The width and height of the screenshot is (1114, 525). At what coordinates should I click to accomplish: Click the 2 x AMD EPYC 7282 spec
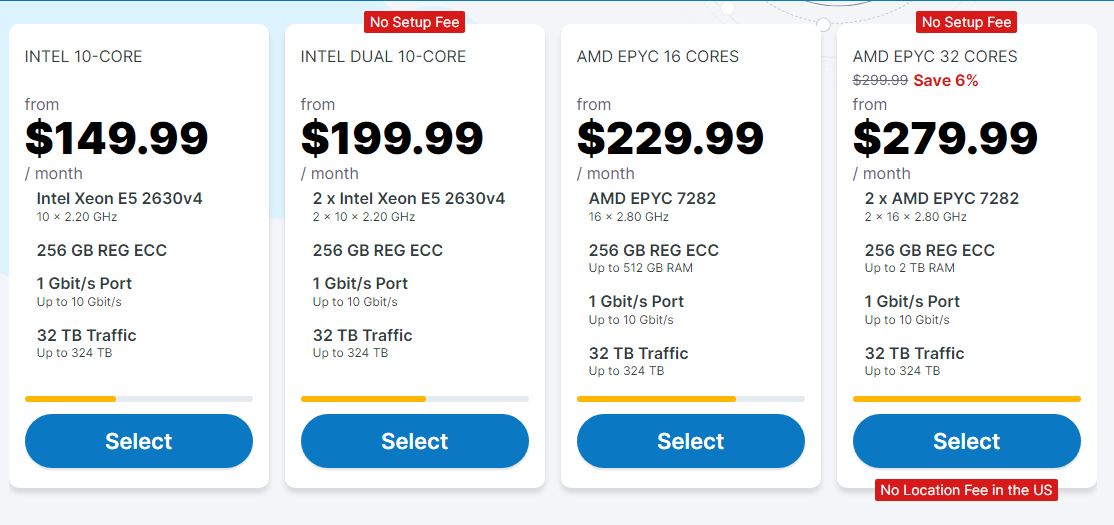(941, 198)
